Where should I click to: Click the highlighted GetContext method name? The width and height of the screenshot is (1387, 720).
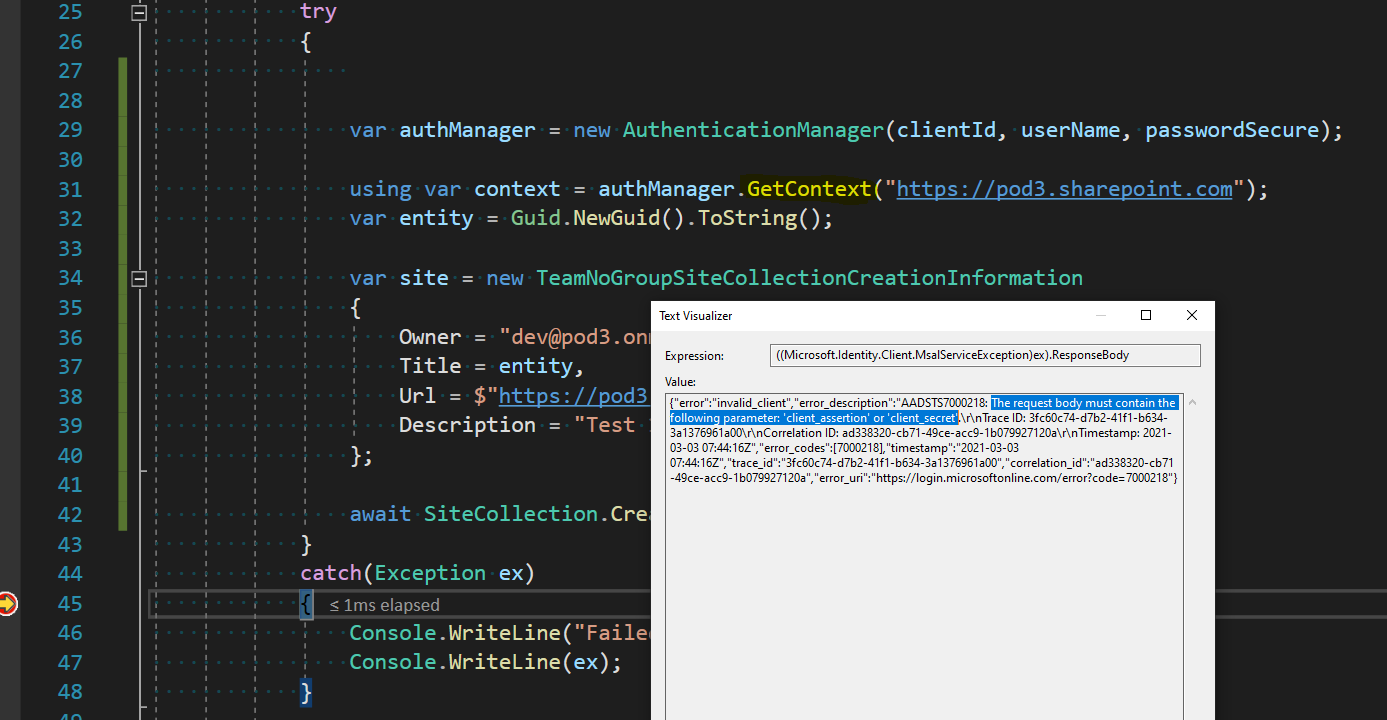(x=808, y=188)
